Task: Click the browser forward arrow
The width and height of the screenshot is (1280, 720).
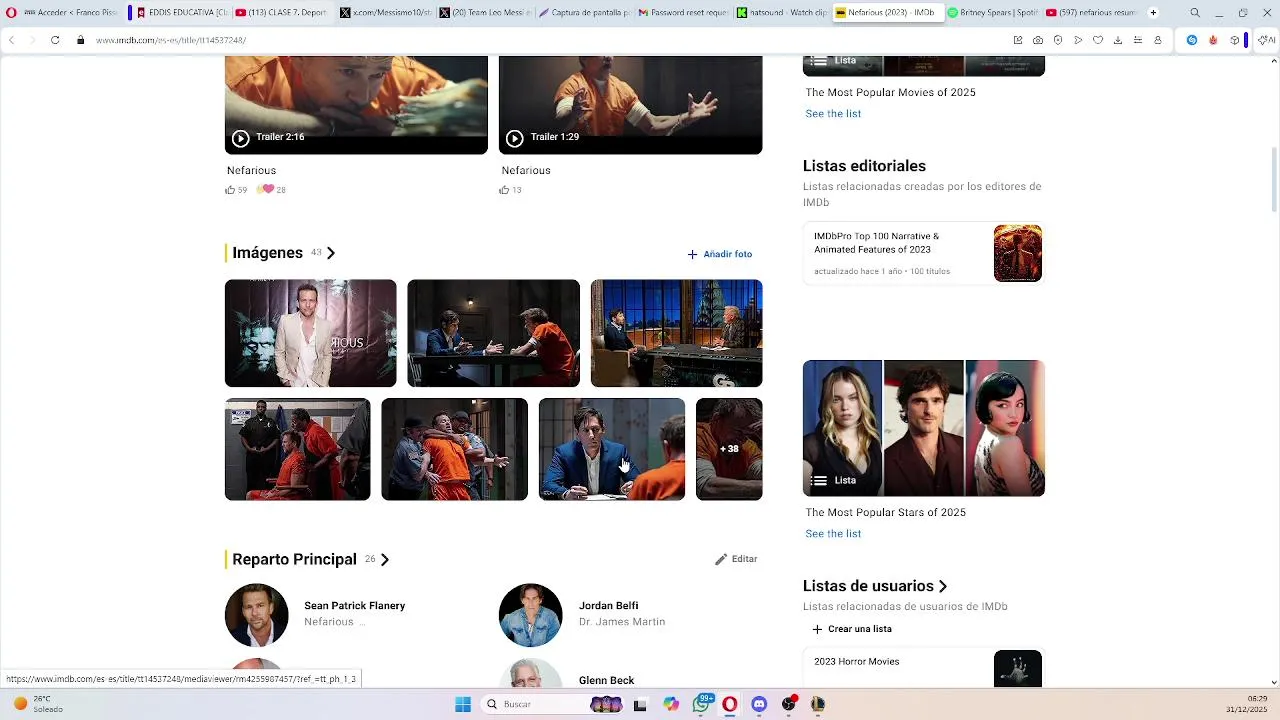Action: pos(33,40)
